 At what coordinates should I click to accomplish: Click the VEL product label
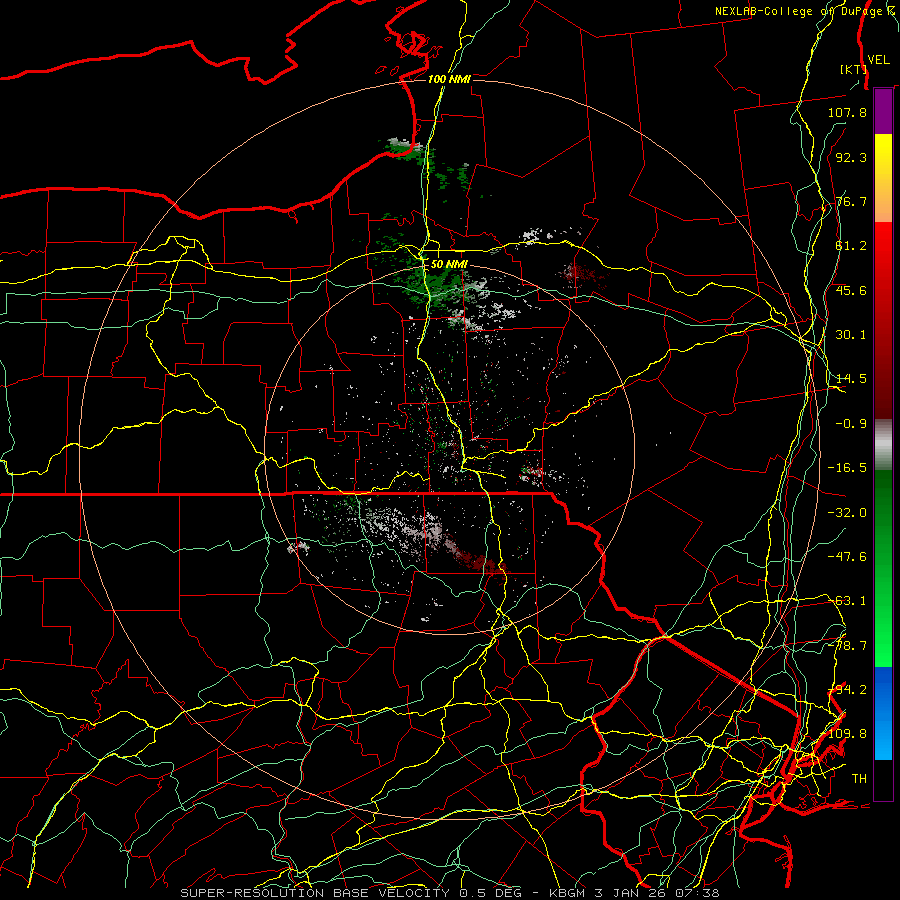pyautogui.click(x=878, y=60)
